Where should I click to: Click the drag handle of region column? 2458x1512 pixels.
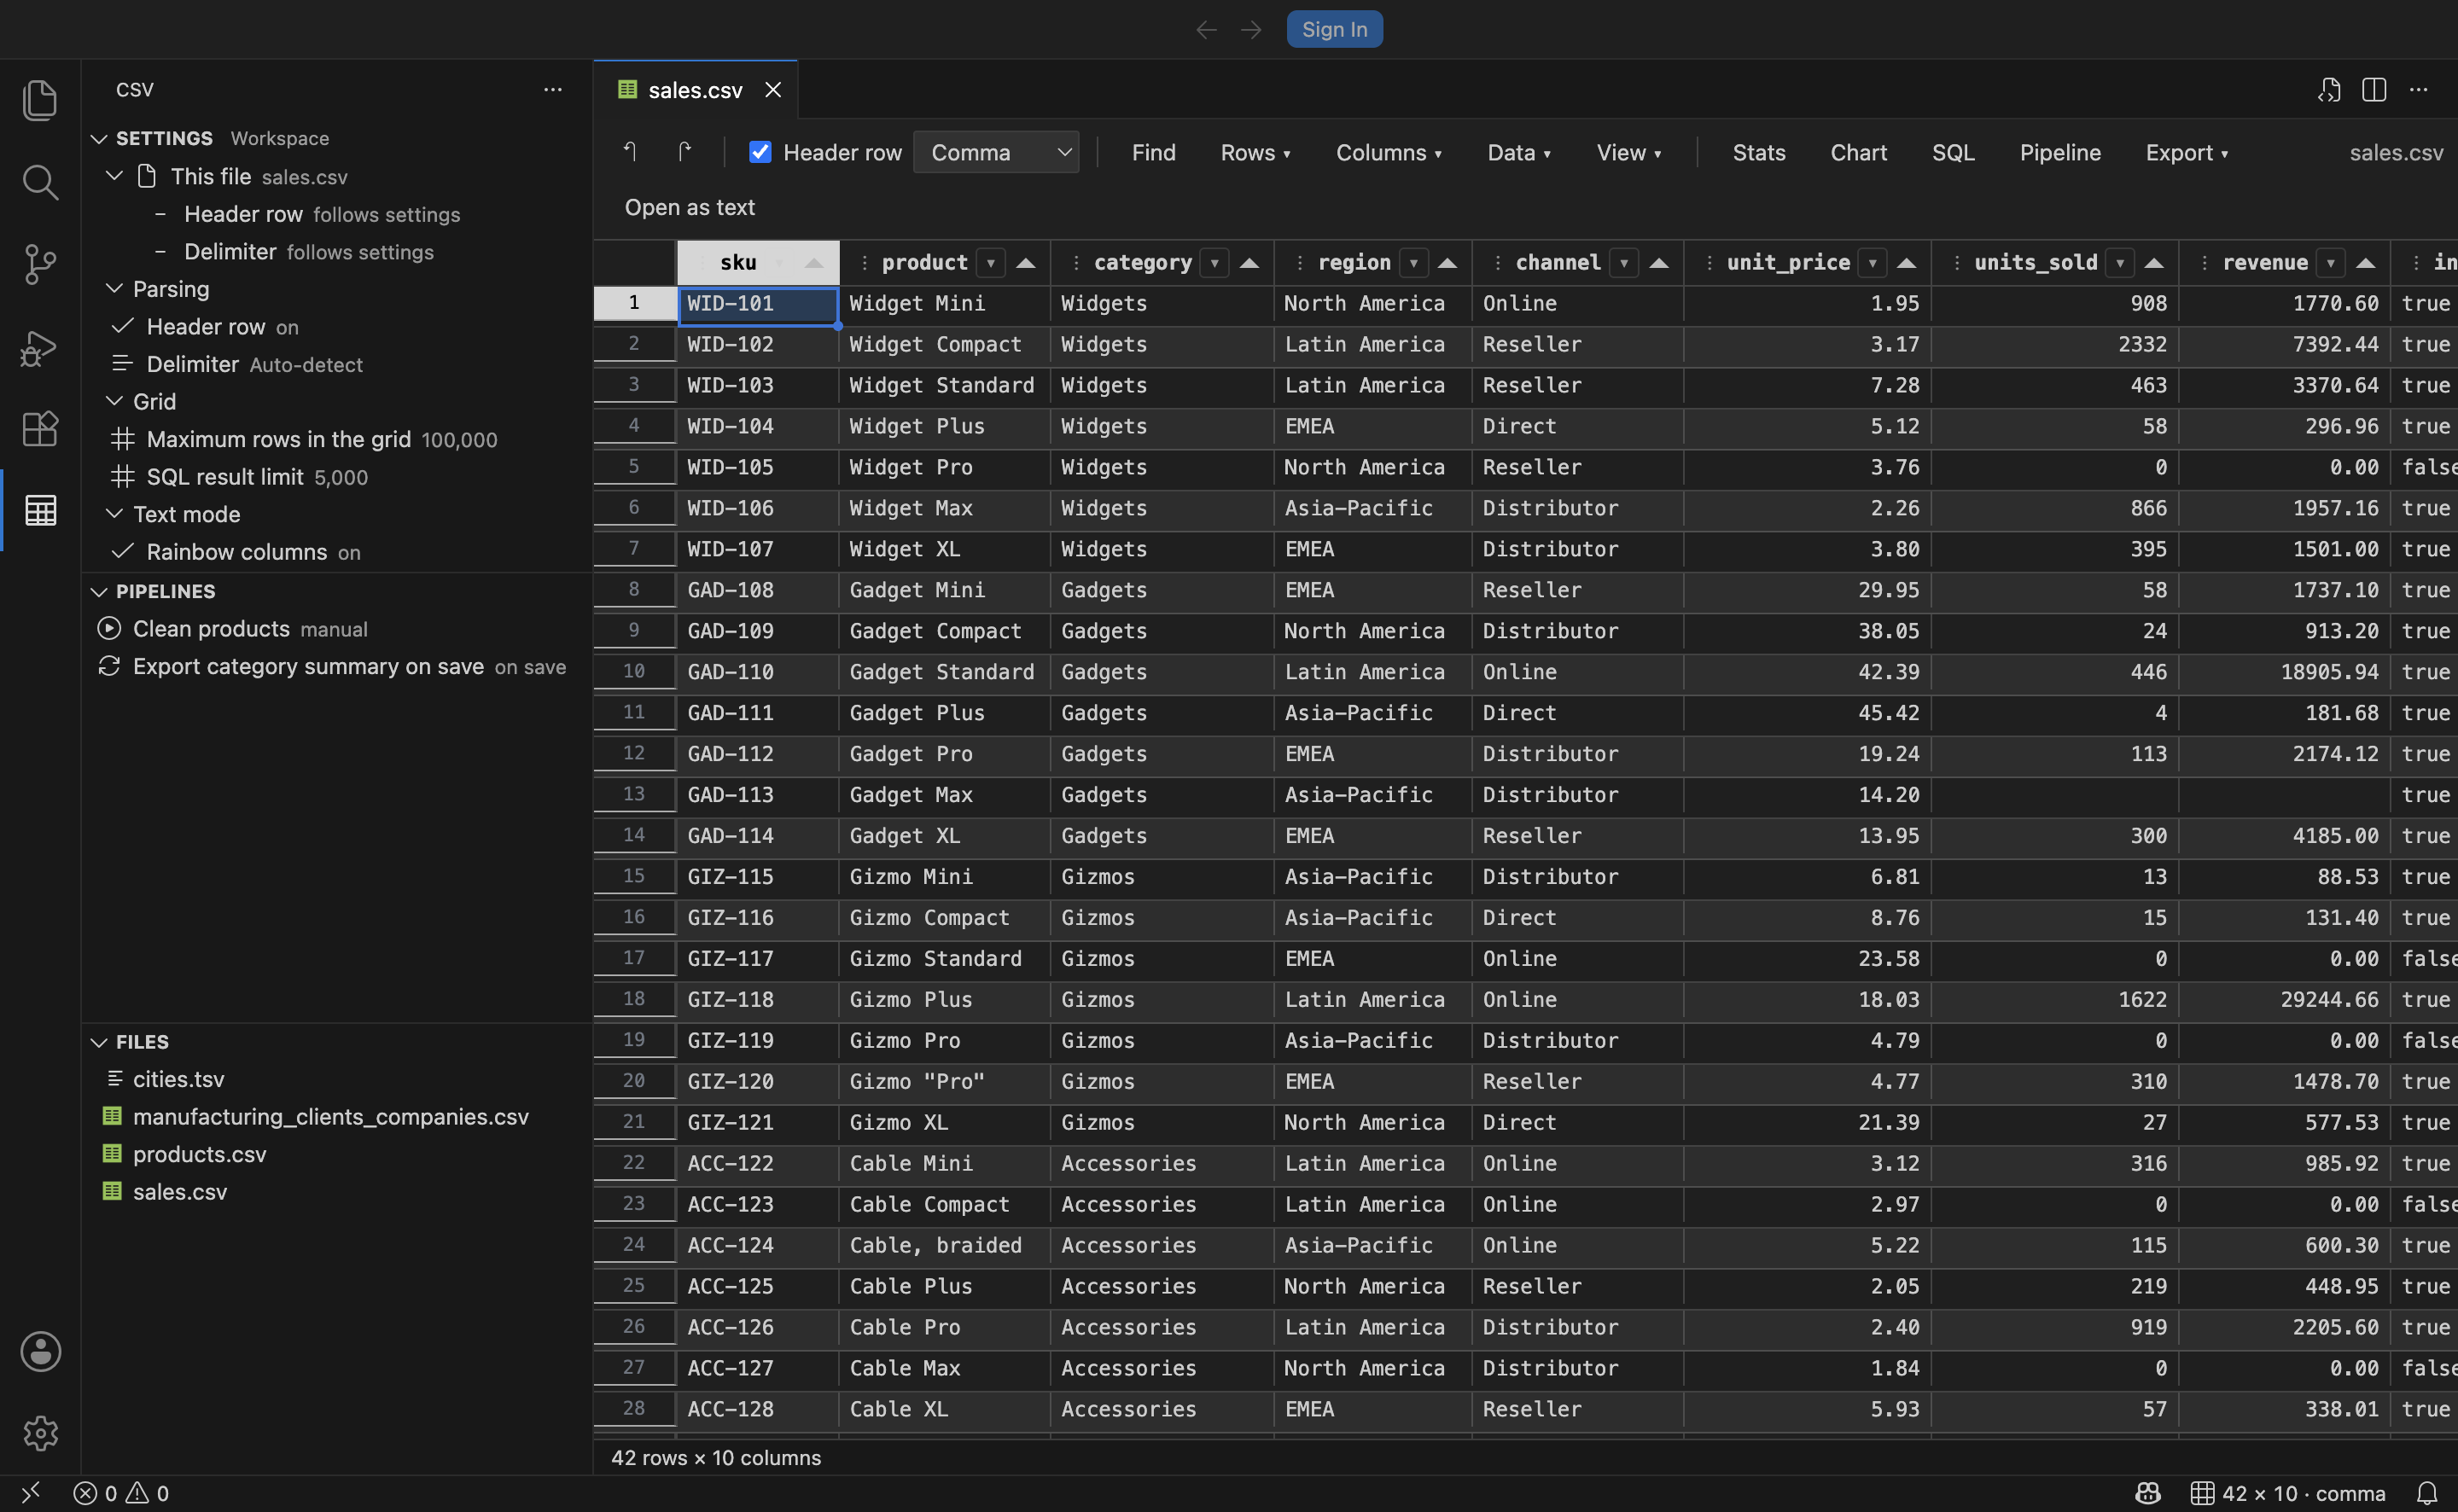[1299, 262]
